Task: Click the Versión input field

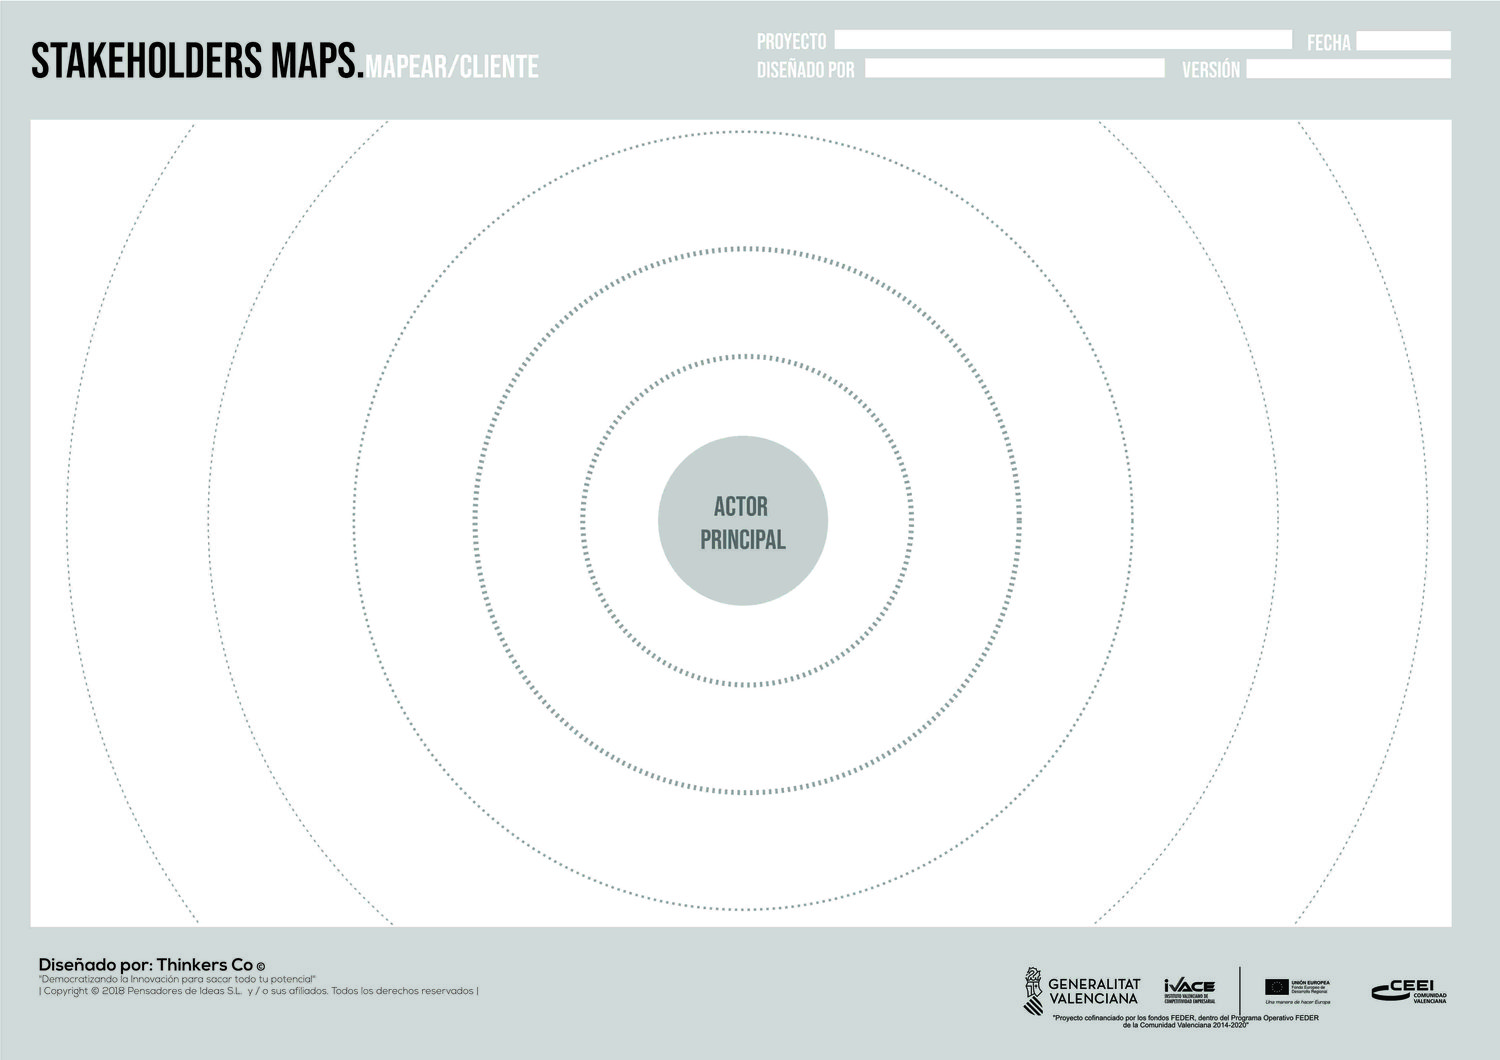Action: point(1348,69)
